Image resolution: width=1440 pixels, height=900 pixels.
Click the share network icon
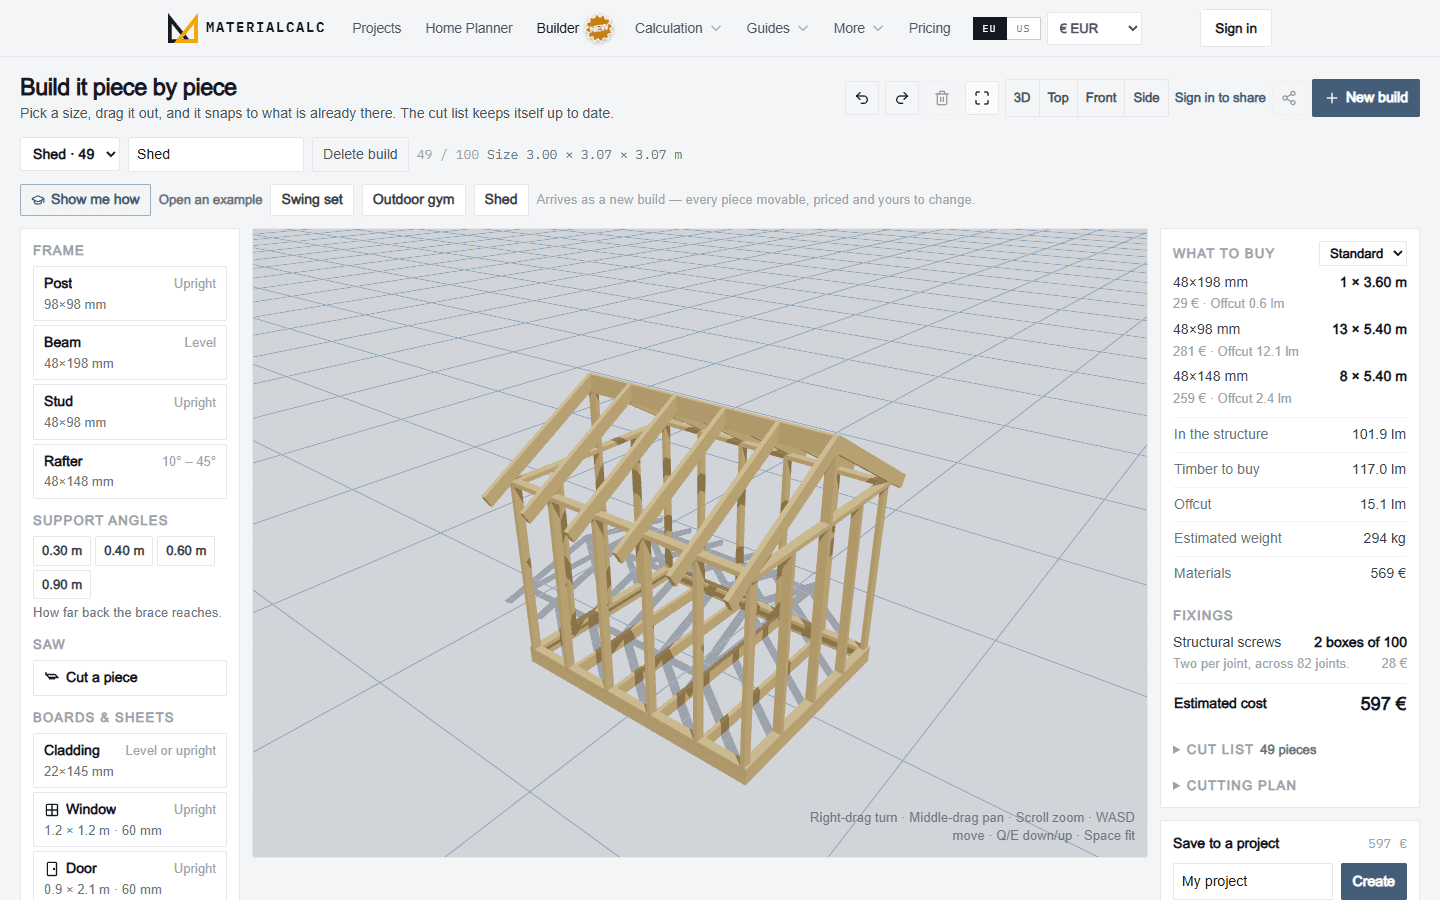click(x=1289, y=98)
